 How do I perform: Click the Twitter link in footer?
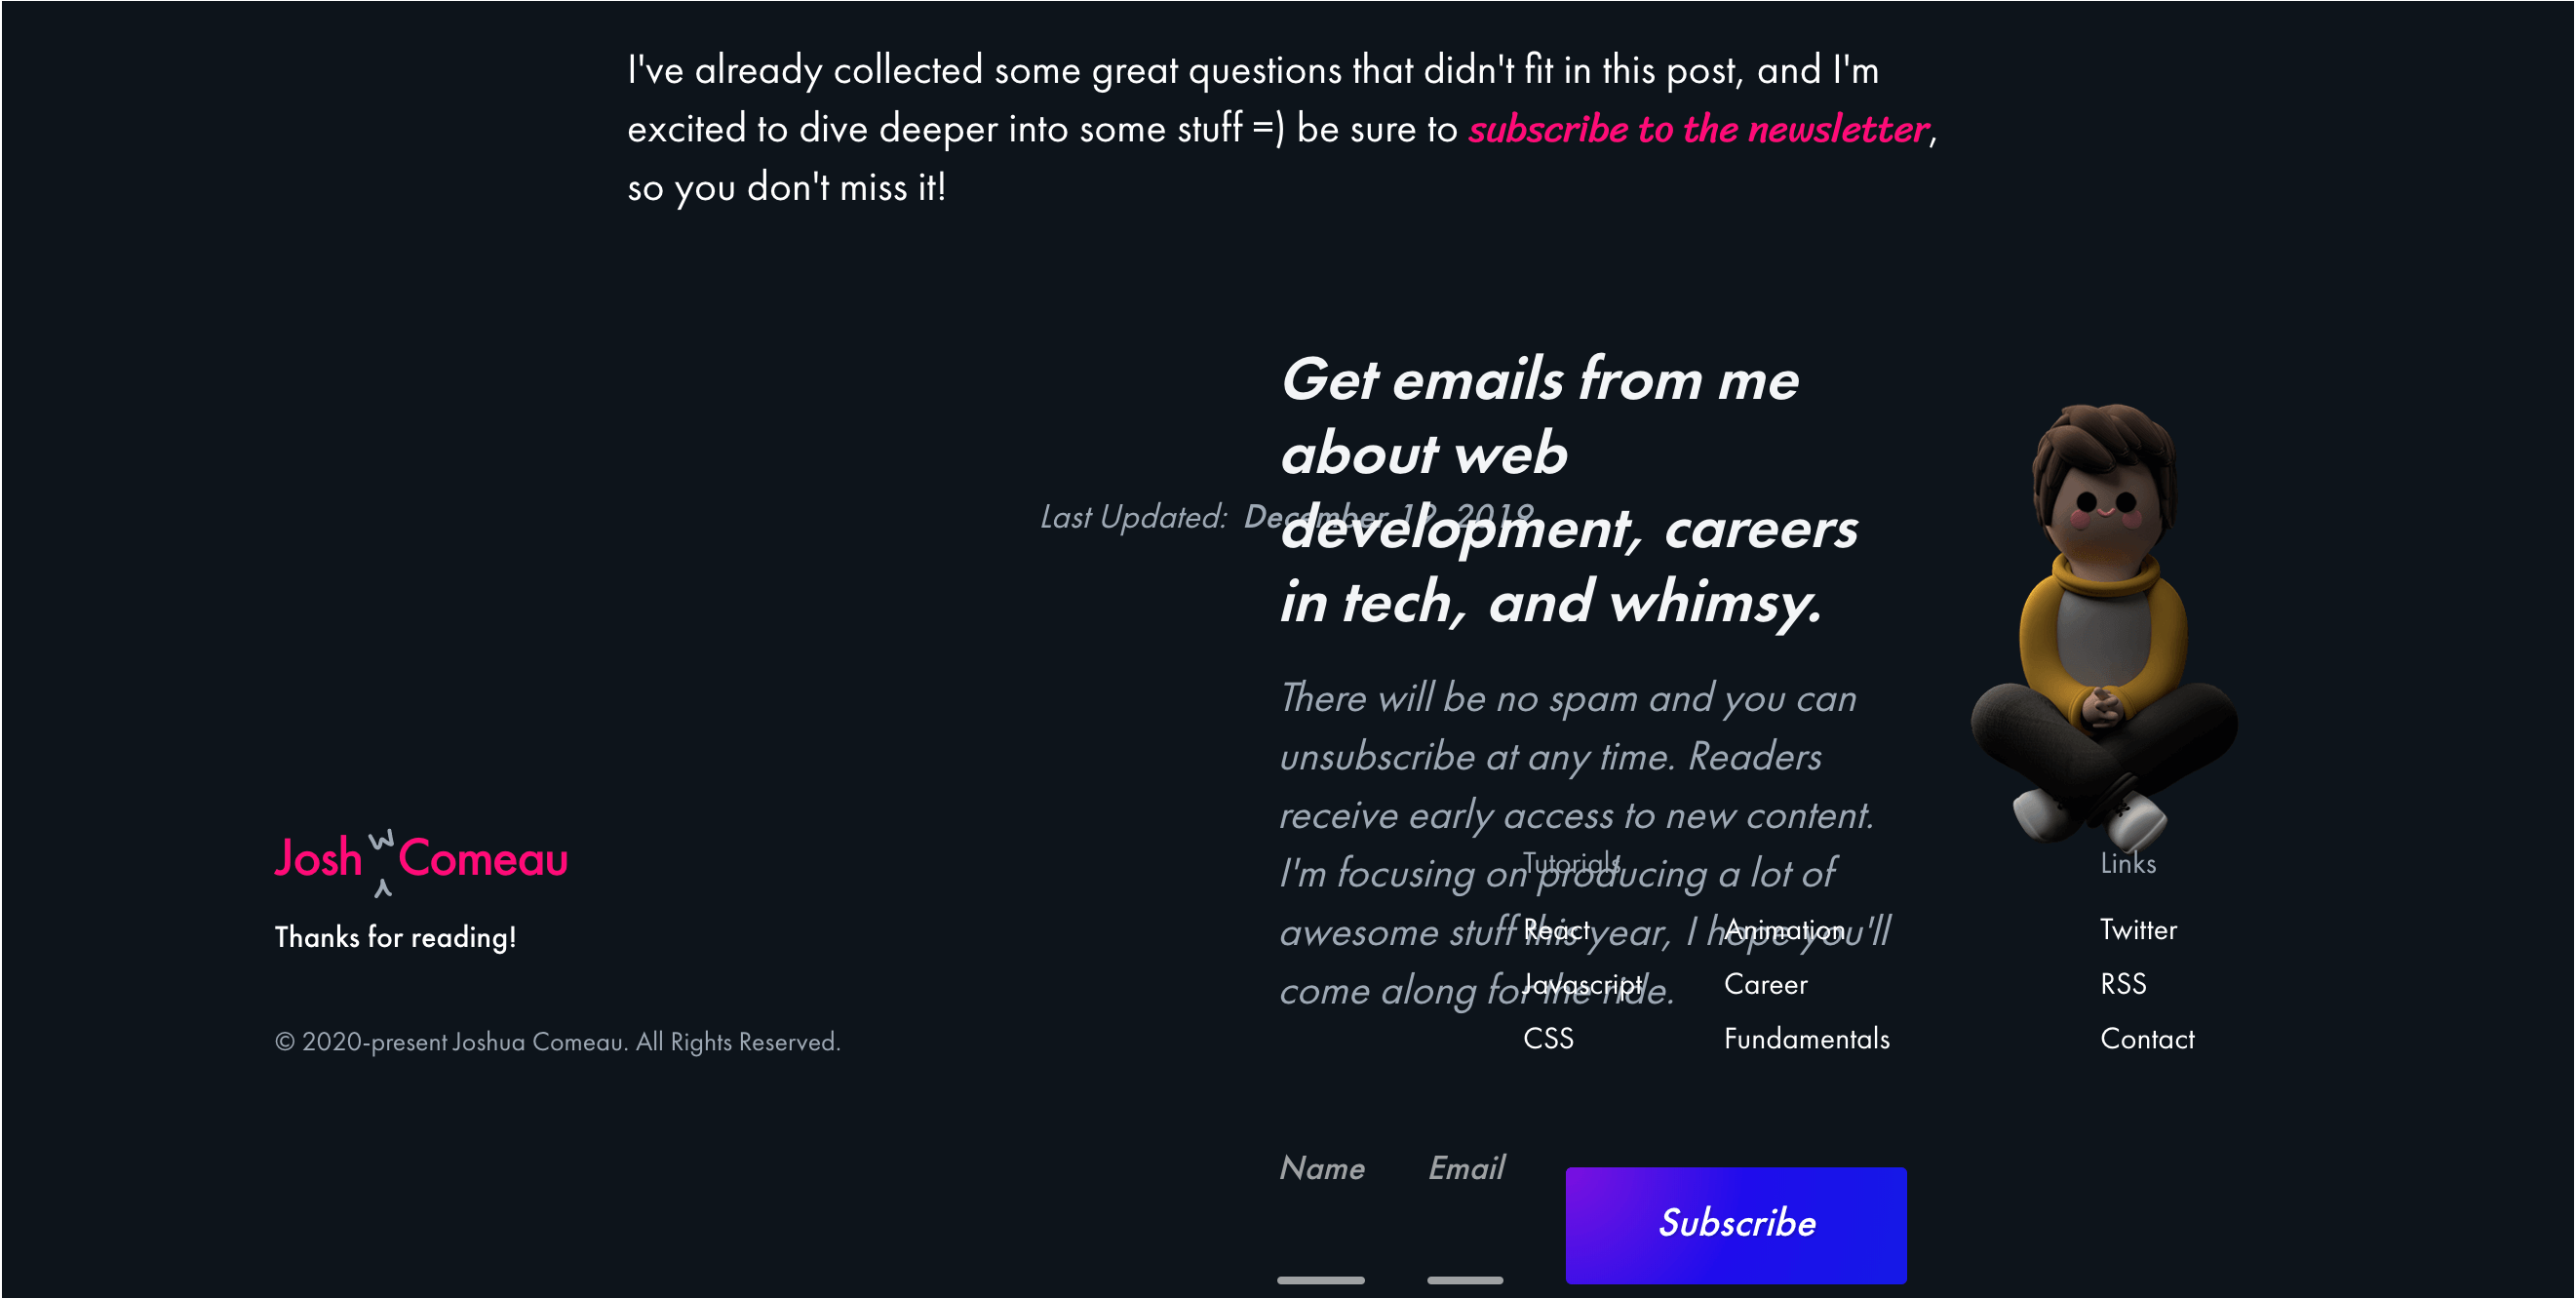[2135, 929]
